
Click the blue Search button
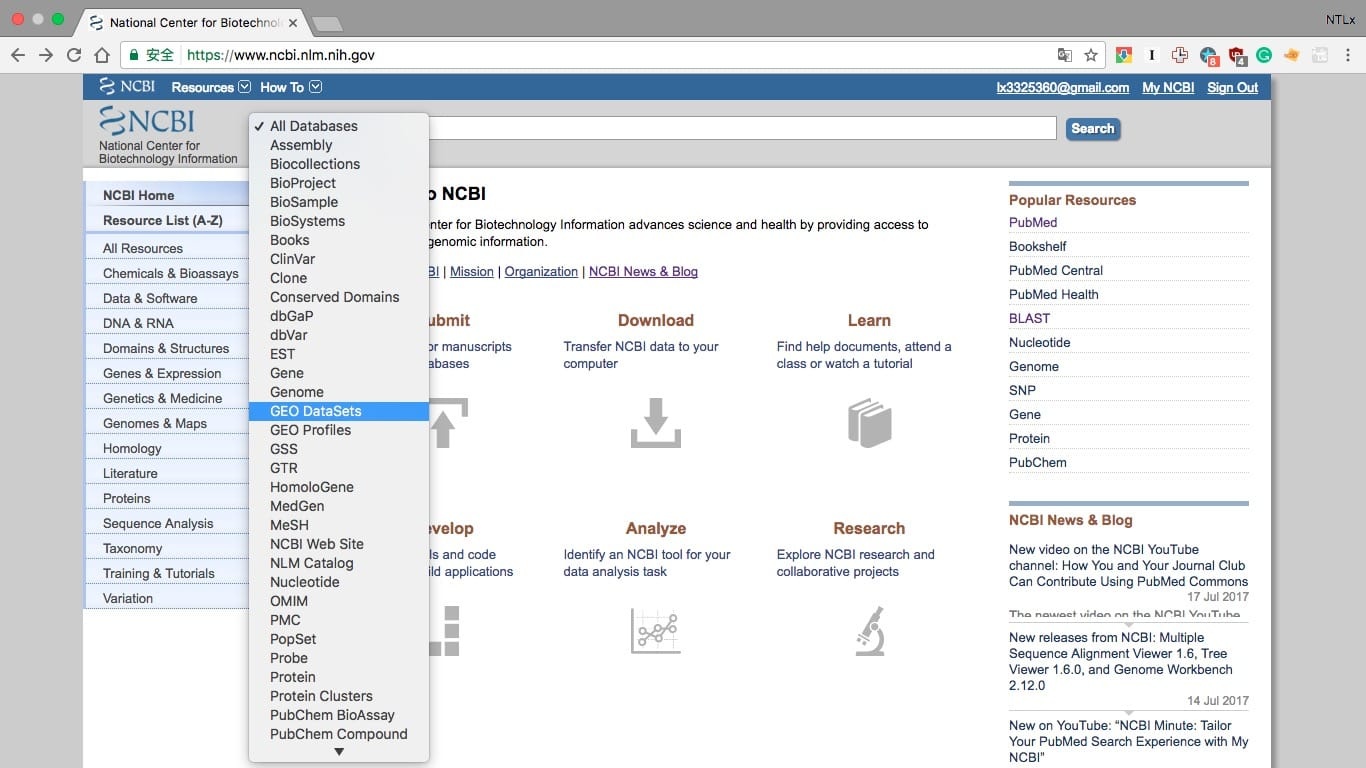tap(1092, 129)
